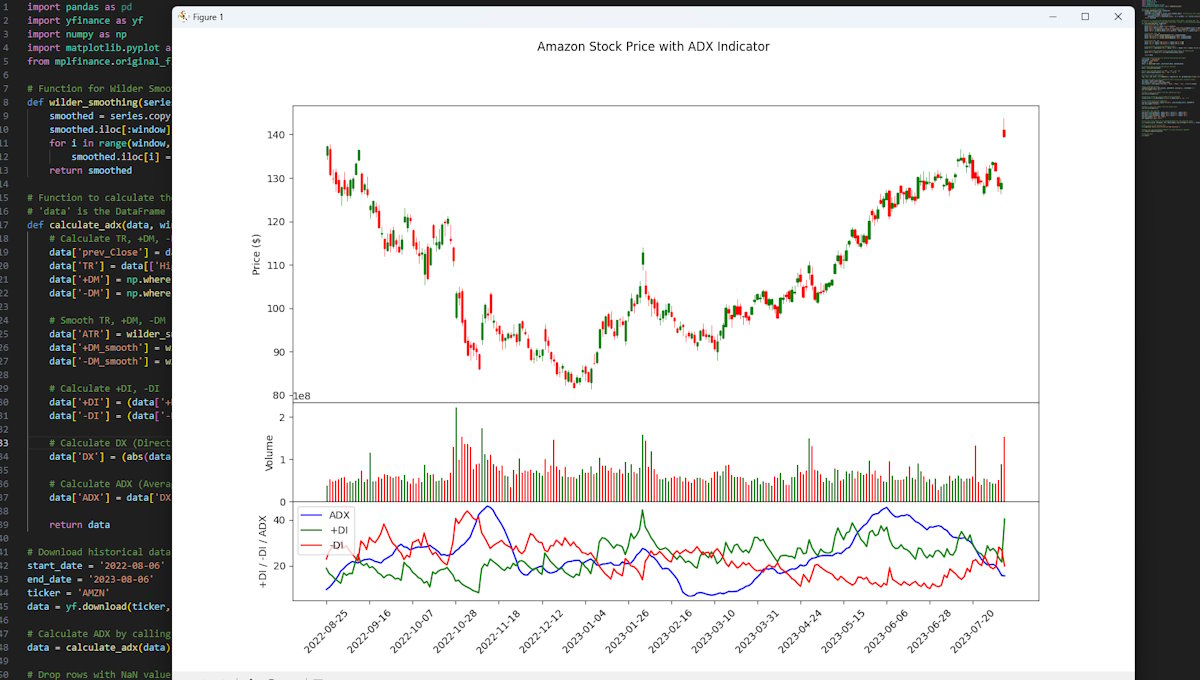Open the Configure subplots icon
Screen dimensions: 1200x680
[x=290, y=678]
